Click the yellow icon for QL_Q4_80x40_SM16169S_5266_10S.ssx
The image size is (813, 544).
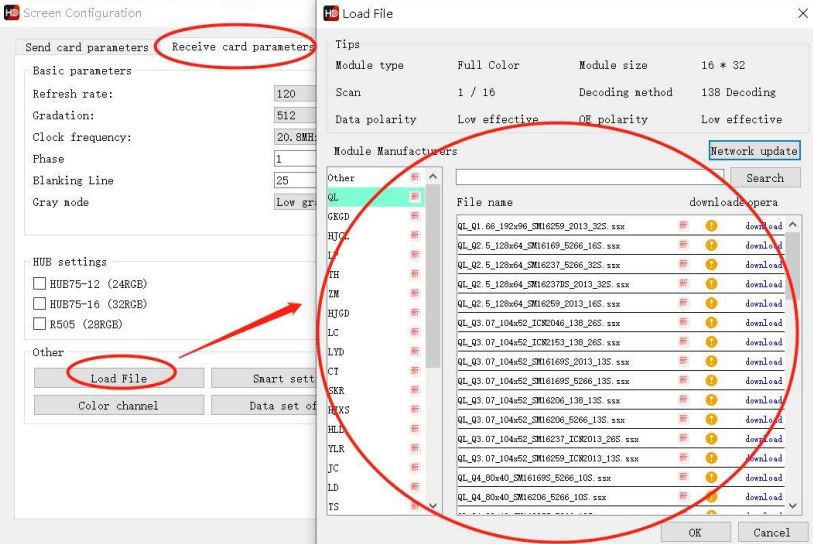pyautogui.click(x=711, y=477)
